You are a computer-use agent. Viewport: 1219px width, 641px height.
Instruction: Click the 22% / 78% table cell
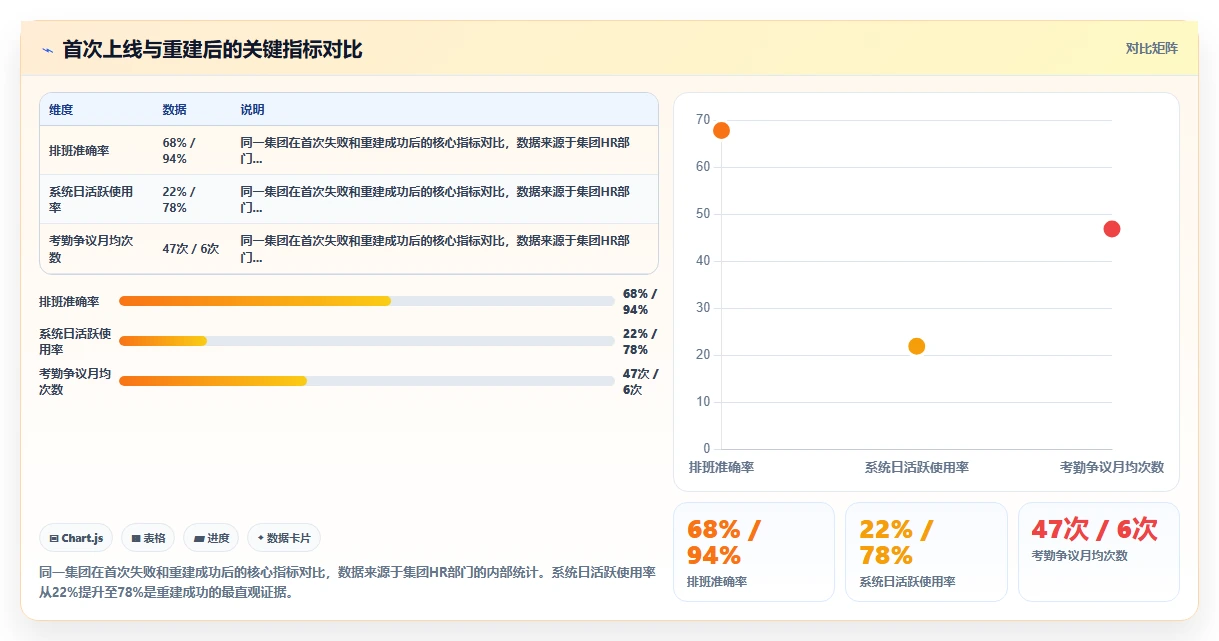[x=180, y=199]
